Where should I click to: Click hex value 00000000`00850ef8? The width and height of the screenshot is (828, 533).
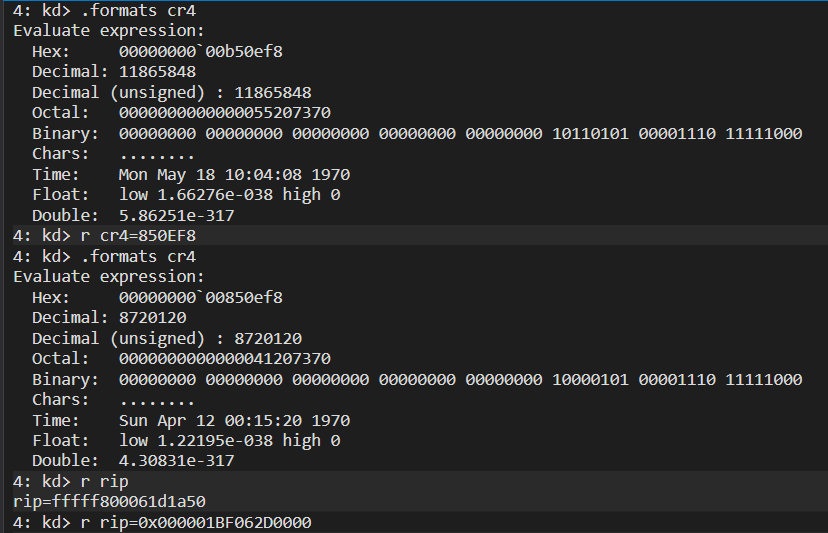pyautogui.click(x=201, y=298)
